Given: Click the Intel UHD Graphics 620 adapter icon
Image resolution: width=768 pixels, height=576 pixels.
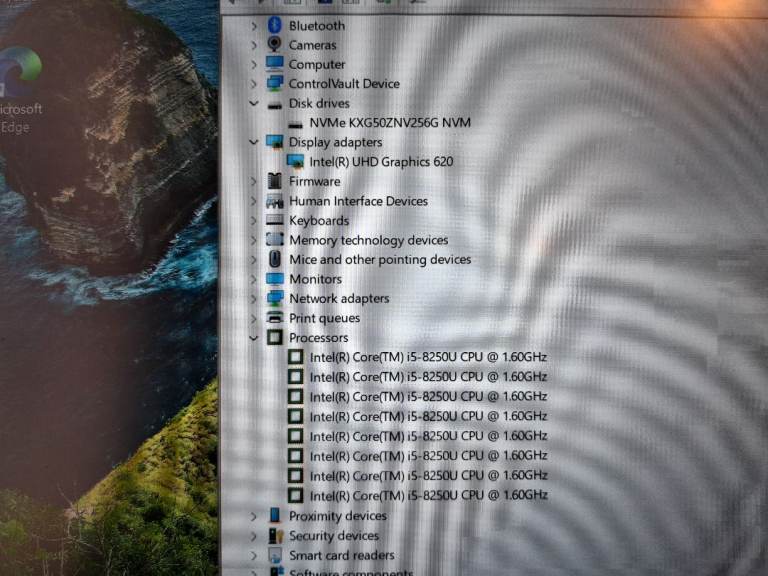Looking at the screenshot, I should point(295,161).
